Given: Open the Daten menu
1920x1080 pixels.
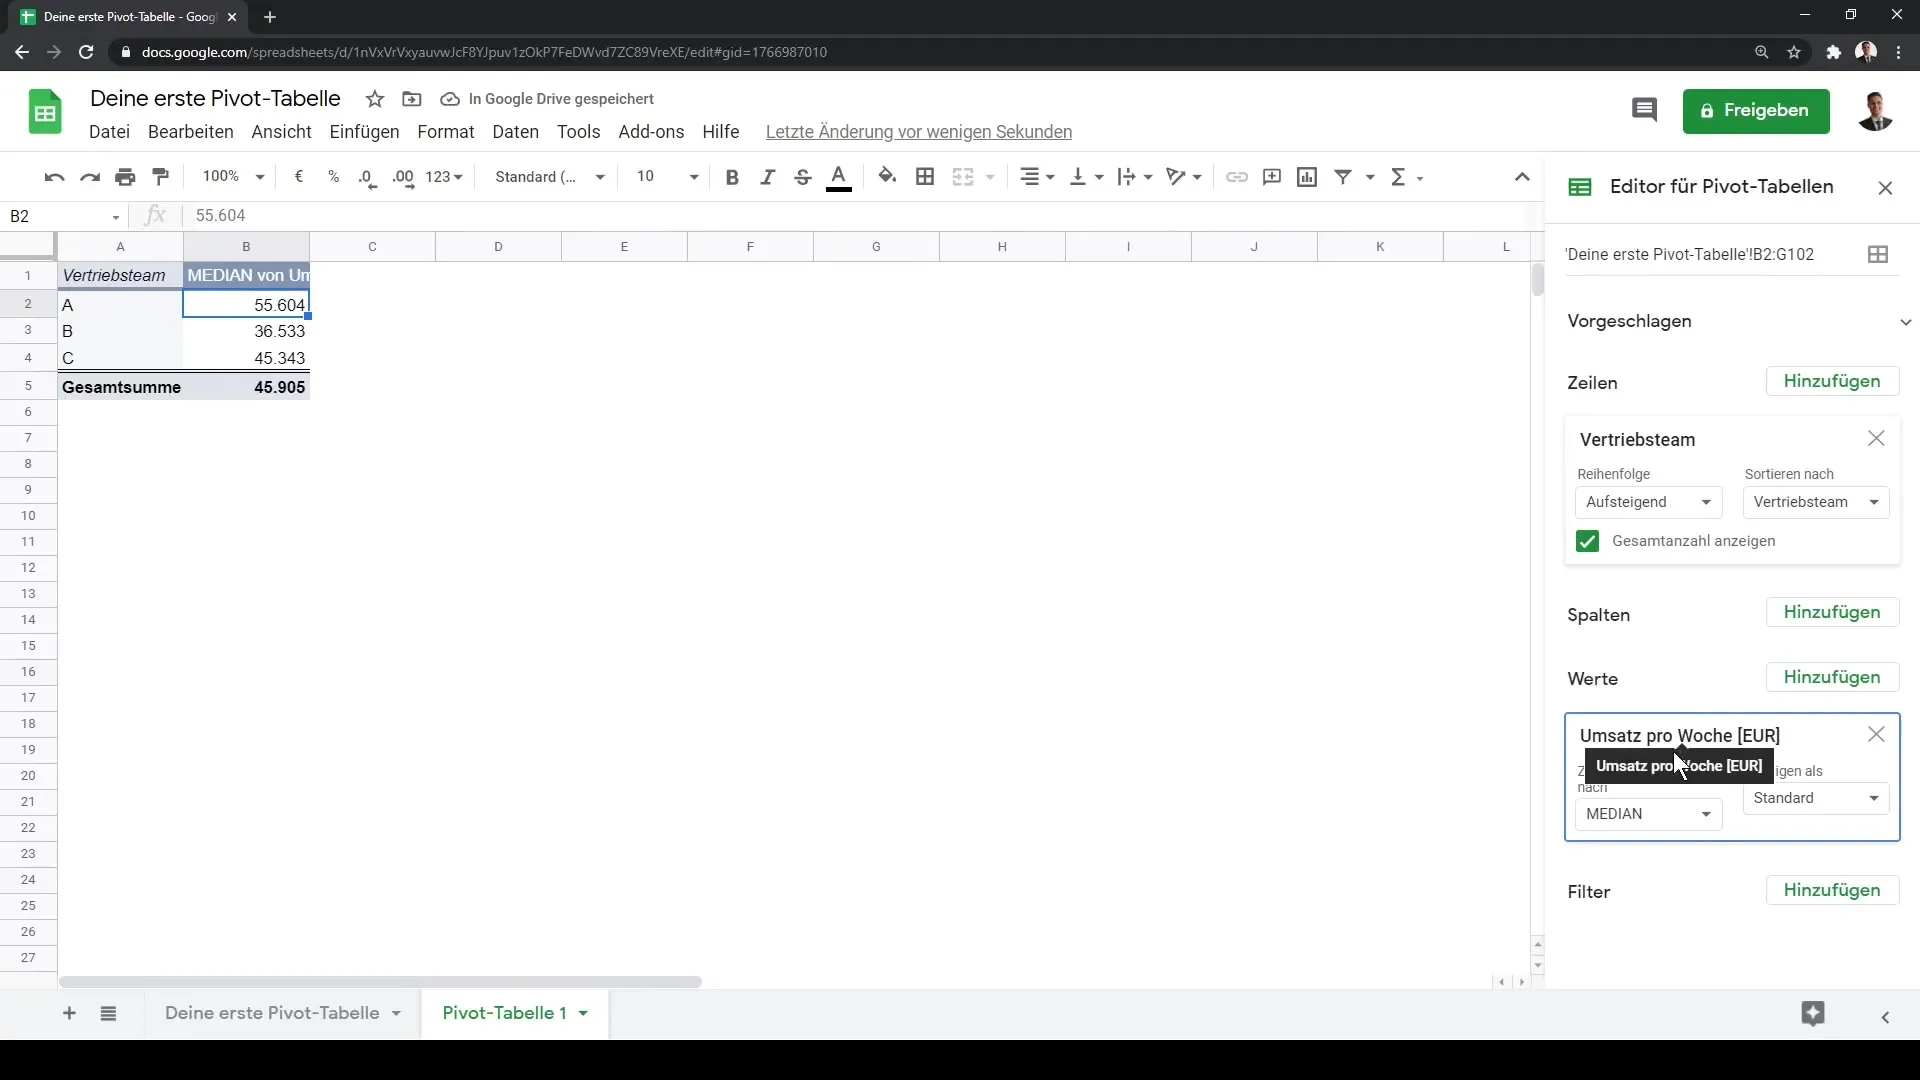Looking at the screenshot, I should coord(515,132).
